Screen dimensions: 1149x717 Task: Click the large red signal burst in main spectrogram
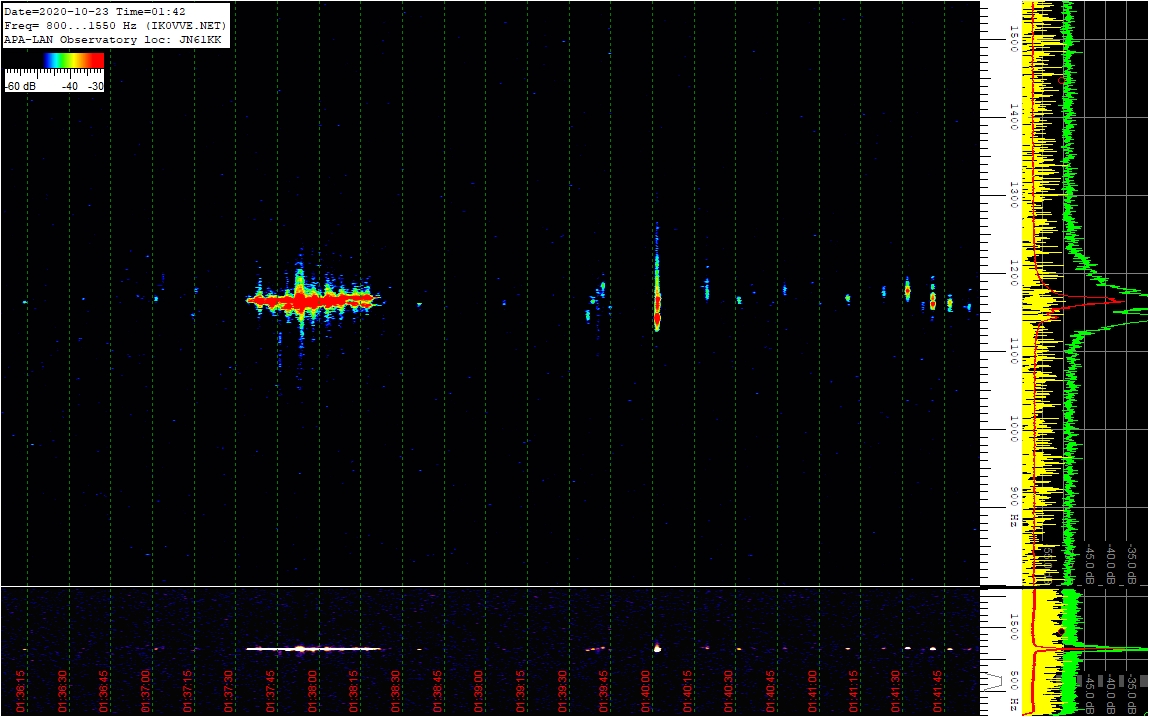pos(313,301)
